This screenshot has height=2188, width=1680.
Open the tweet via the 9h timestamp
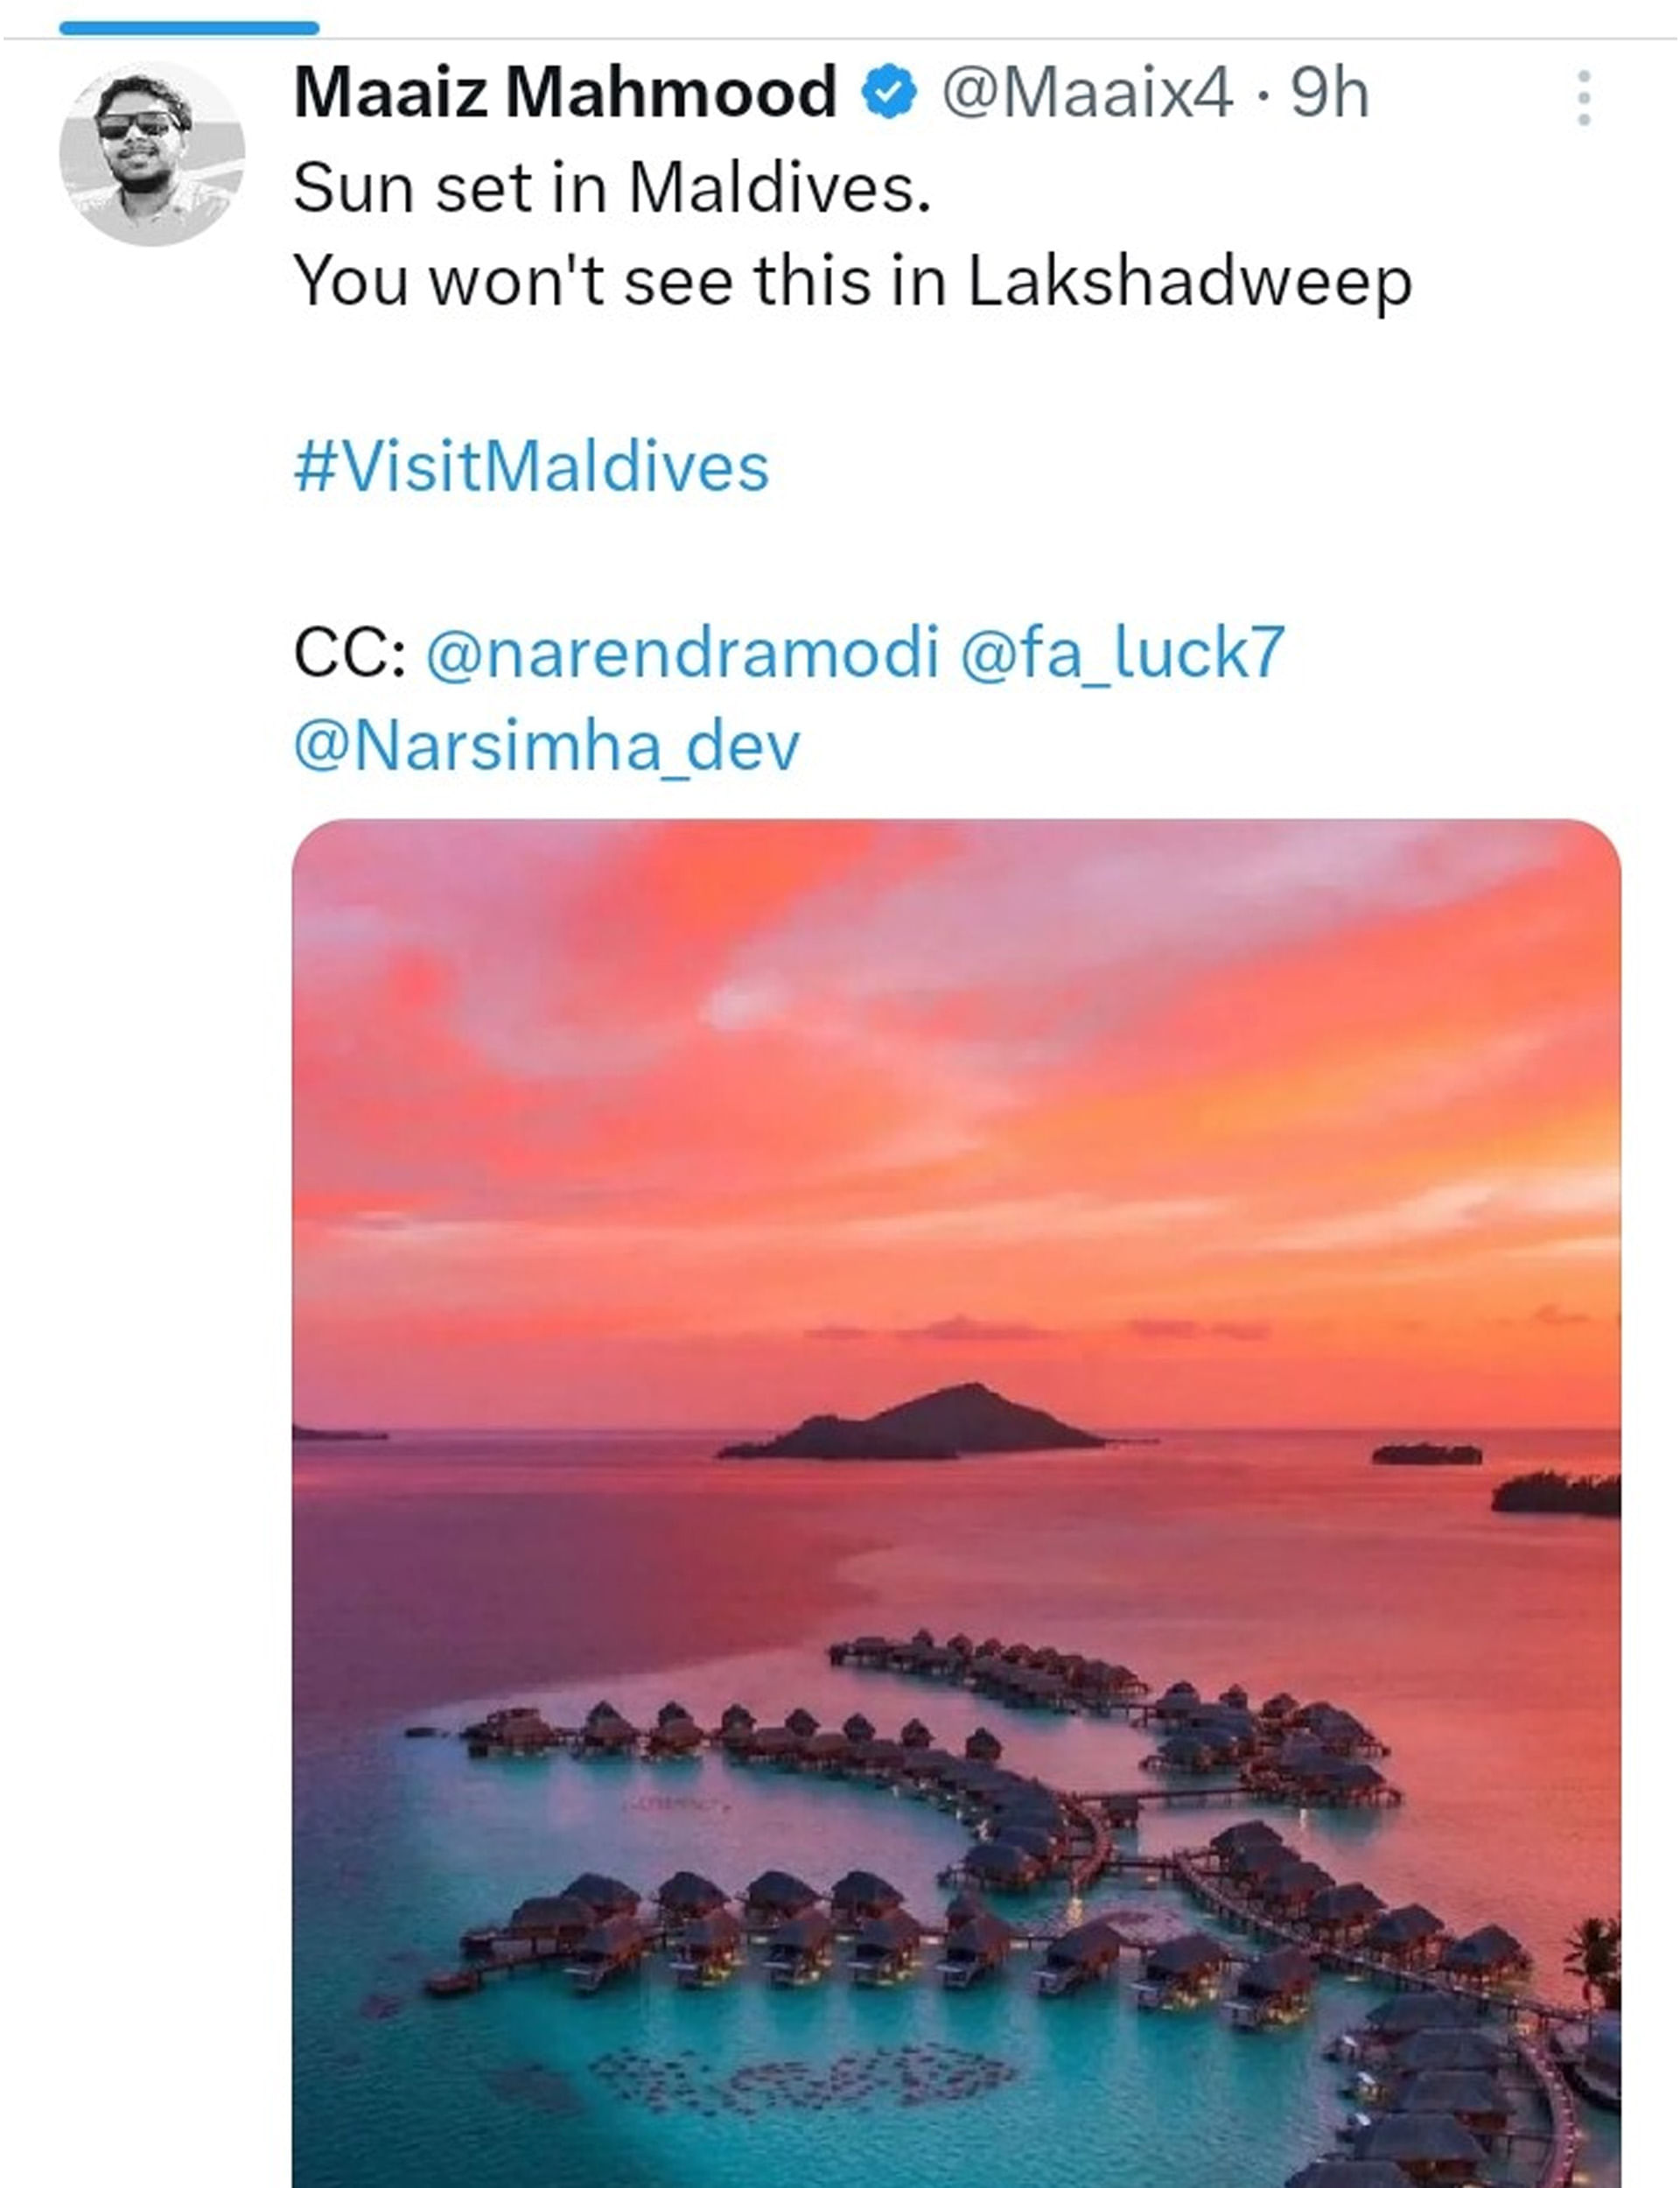tap(1330, 93)
